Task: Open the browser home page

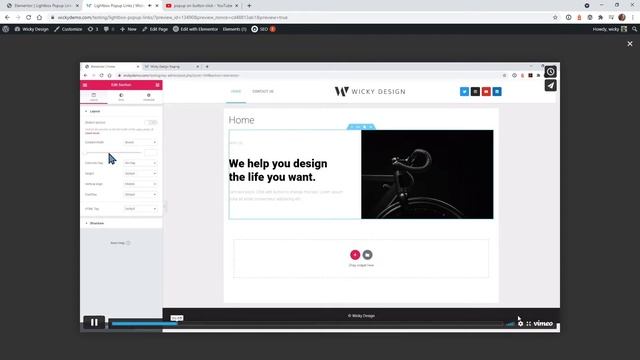Action: coord(39,18)
